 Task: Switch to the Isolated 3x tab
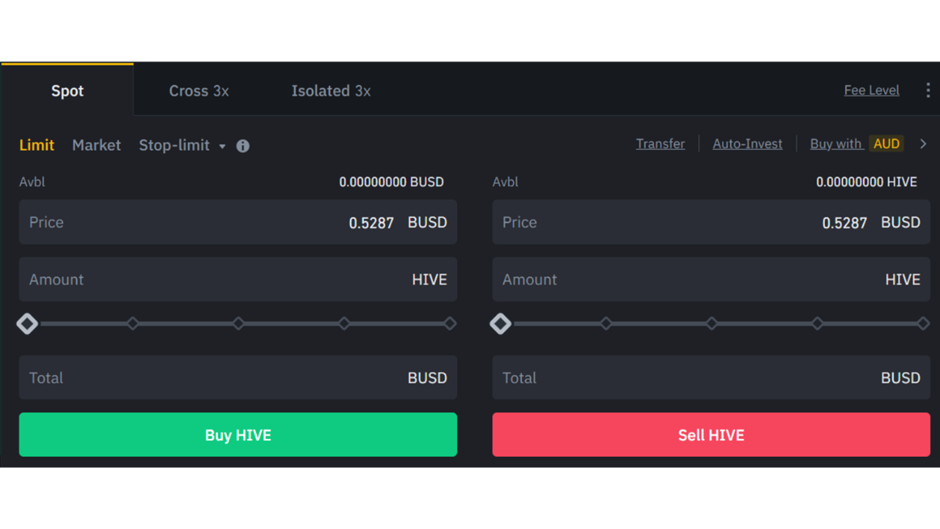(x=331, y=91)
